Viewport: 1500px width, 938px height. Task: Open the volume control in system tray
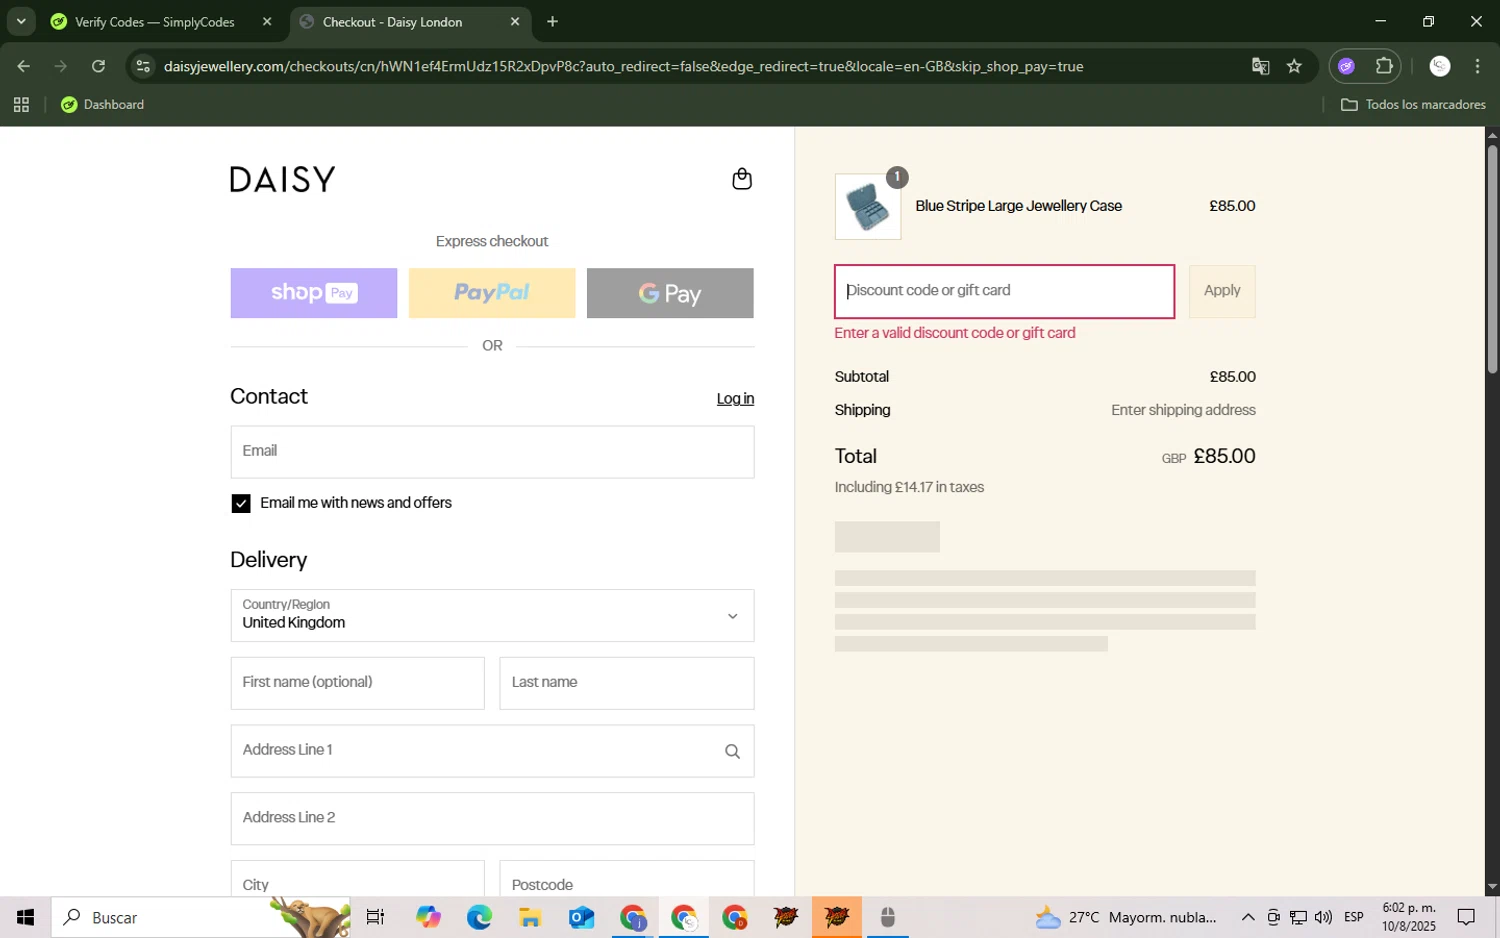coord(1323,917)
